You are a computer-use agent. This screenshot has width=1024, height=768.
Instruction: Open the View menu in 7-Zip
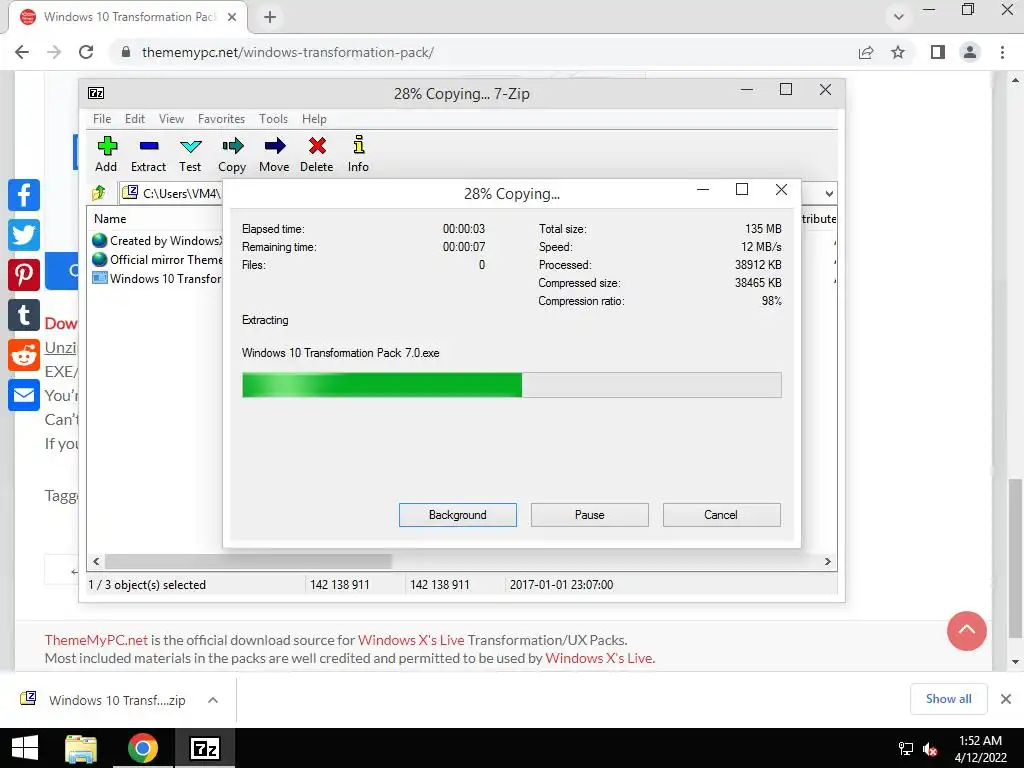coord(171,119)
